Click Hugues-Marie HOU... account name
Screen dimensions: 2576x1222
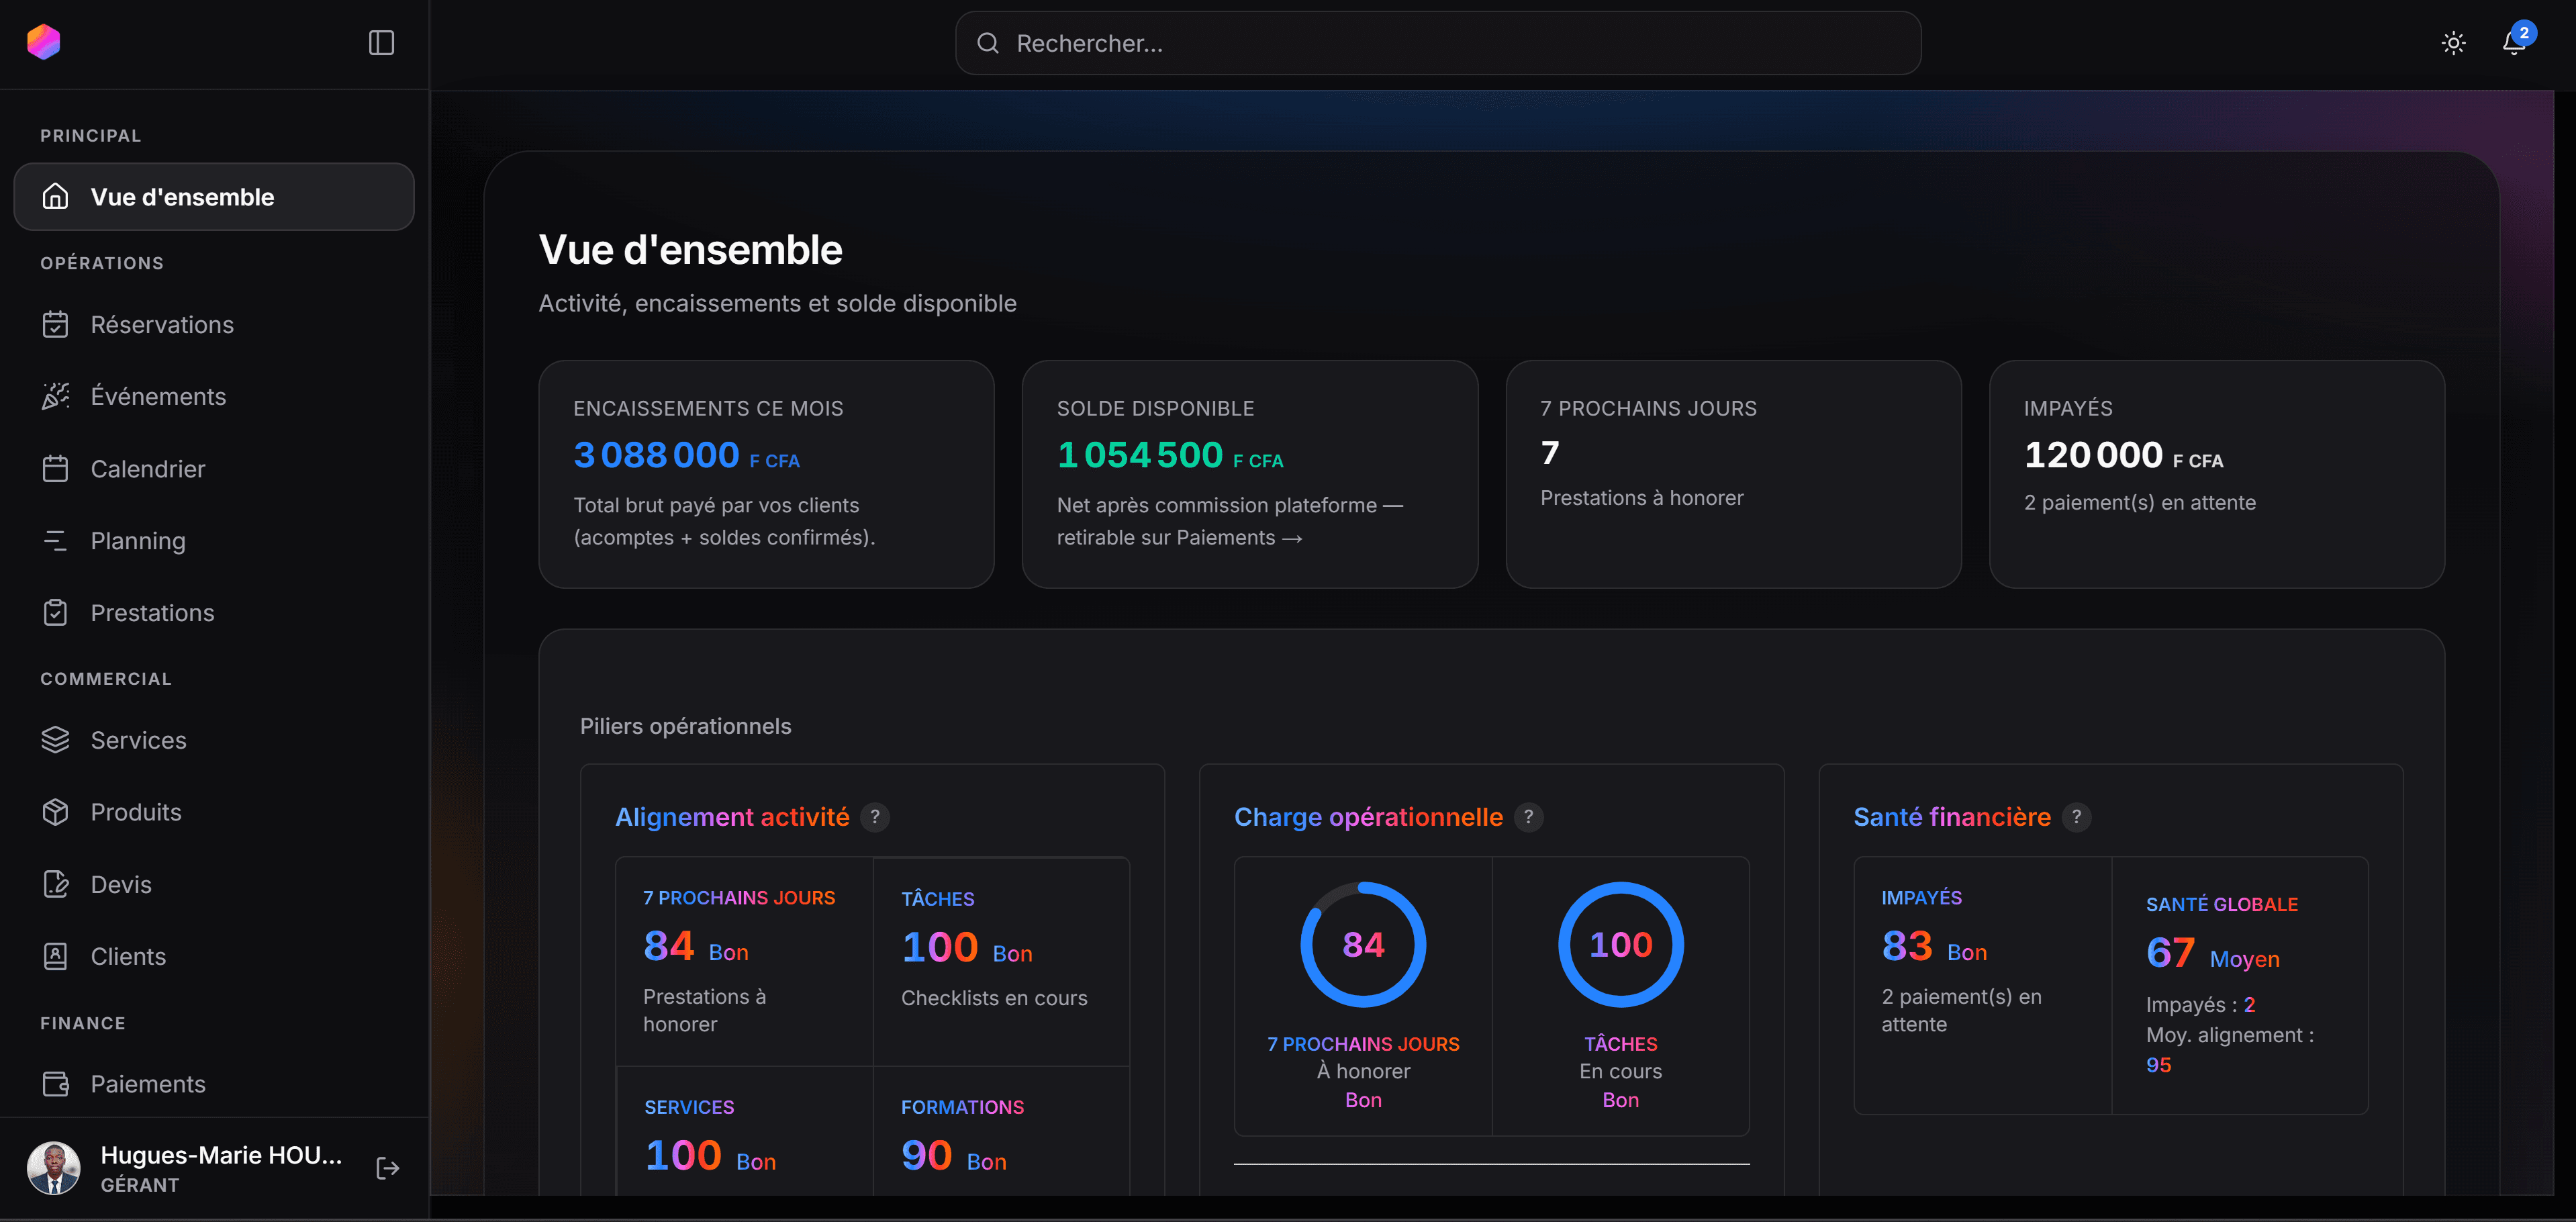pyautogui.click(x=221, y=1155)
